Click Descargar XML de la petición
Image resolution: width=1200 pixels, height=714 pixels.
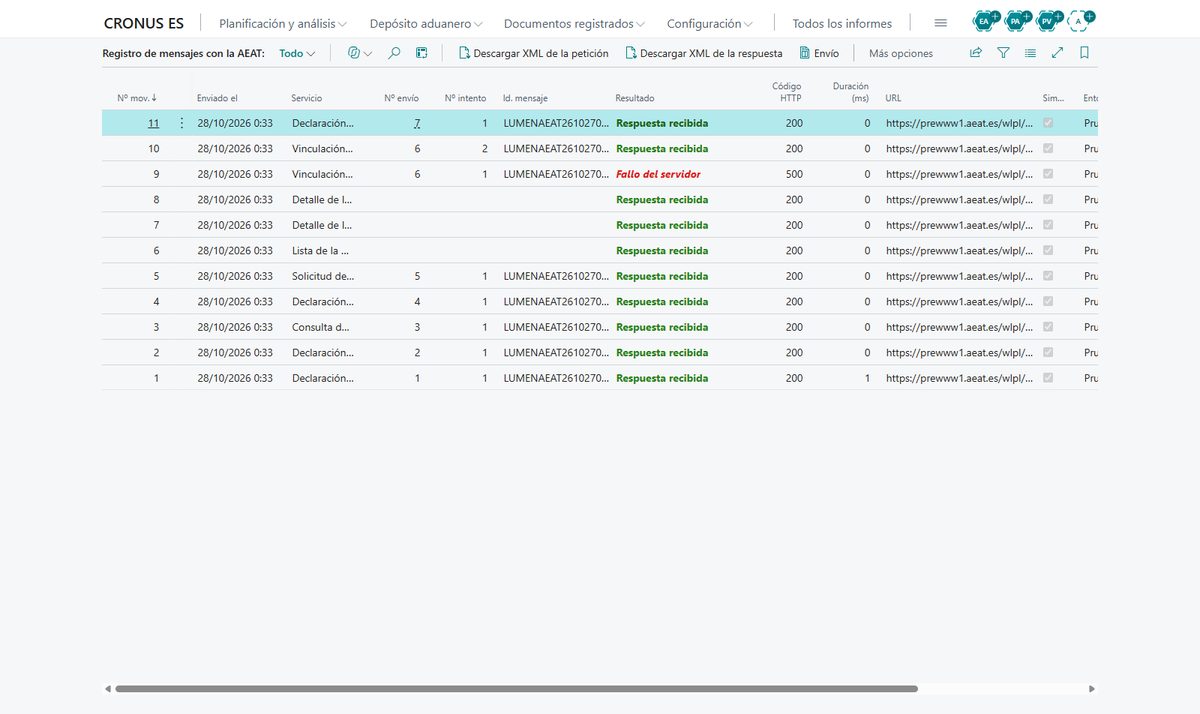point(533,53)
